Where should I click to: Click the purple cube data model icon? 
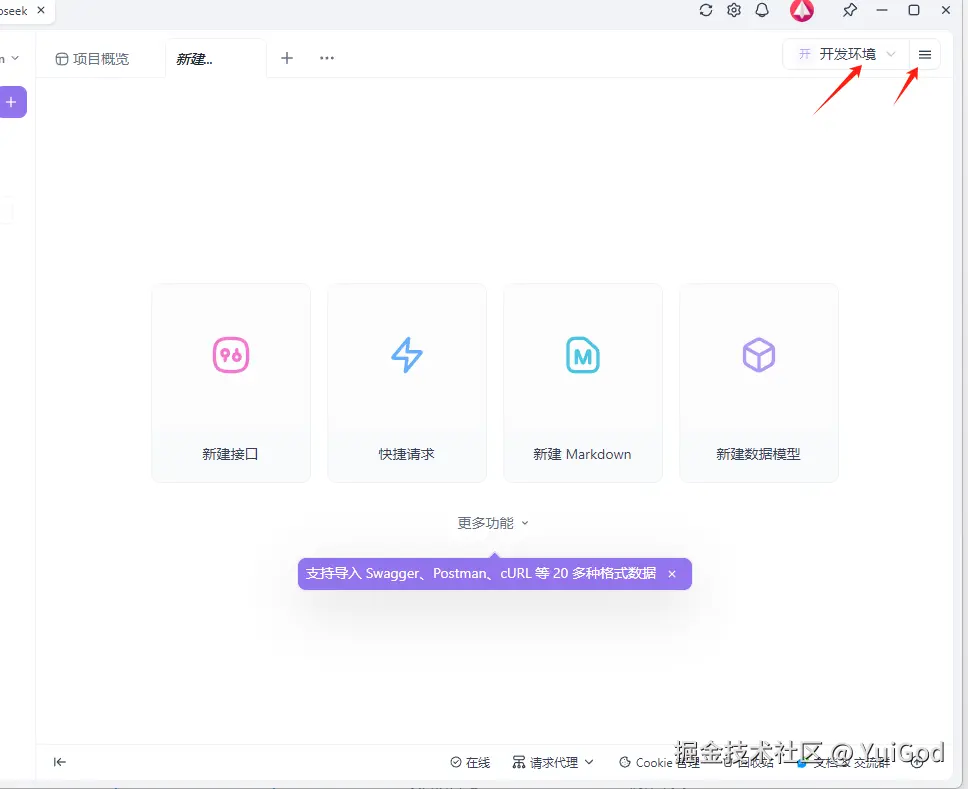pos(759,355)
